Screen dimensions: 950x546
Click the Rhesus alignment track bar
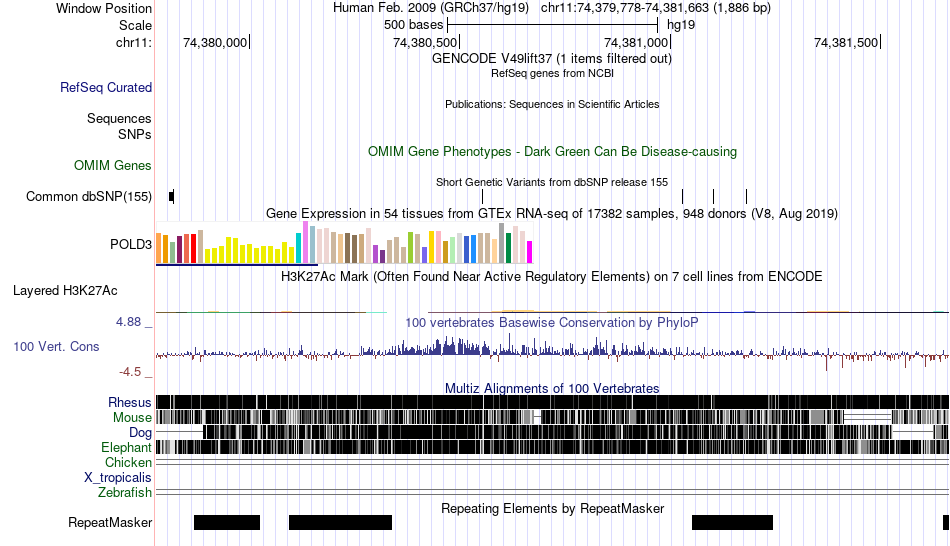pyautogui.click(x=552, y=402)
